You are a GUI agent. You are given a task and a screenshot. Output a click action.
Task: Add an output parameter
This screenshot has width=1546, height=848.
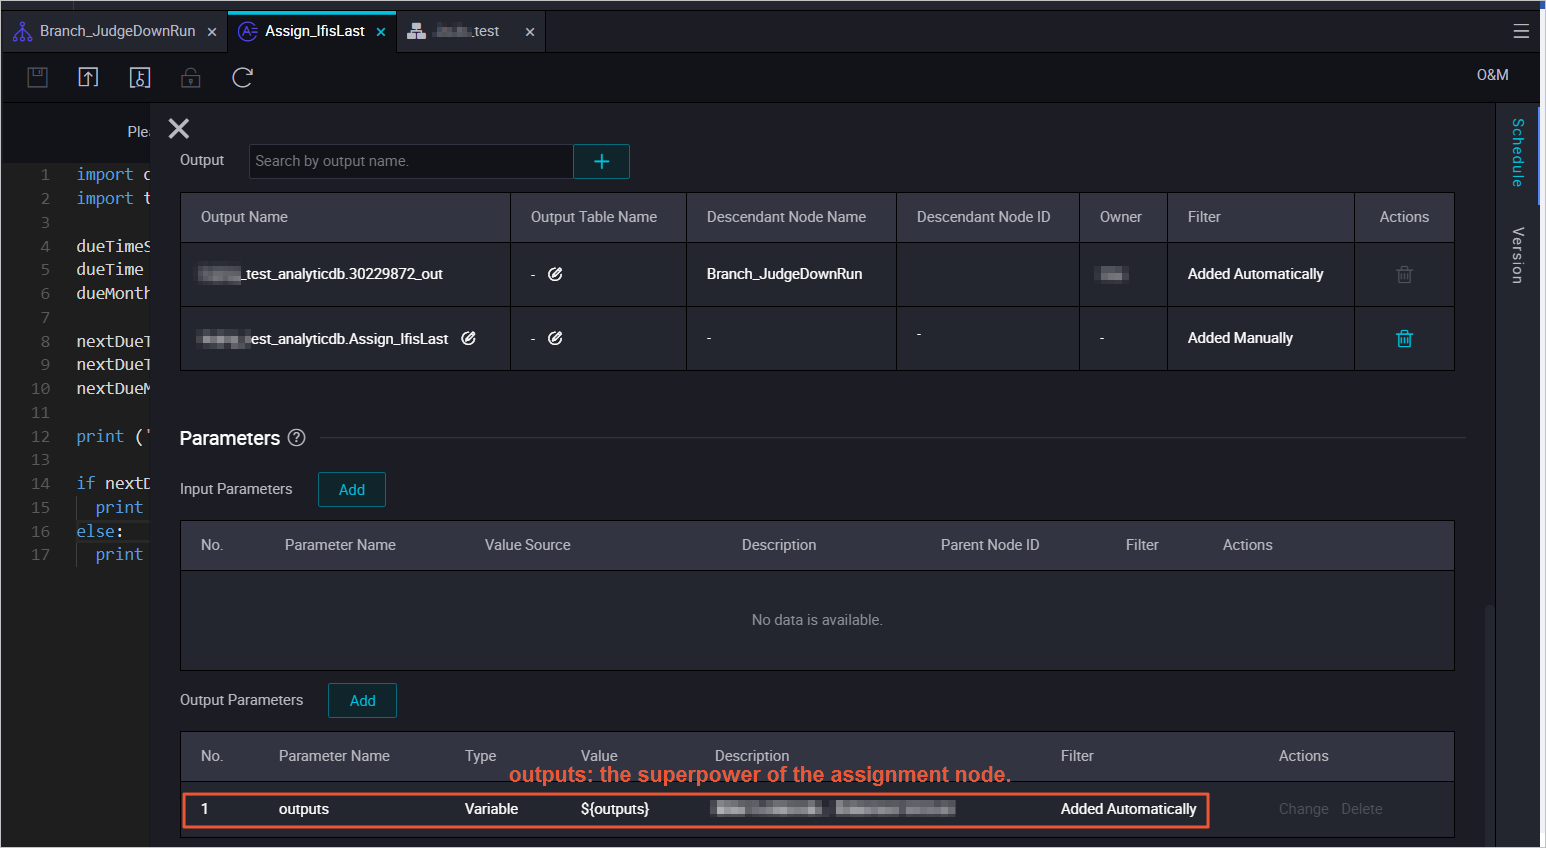point(363,701)
